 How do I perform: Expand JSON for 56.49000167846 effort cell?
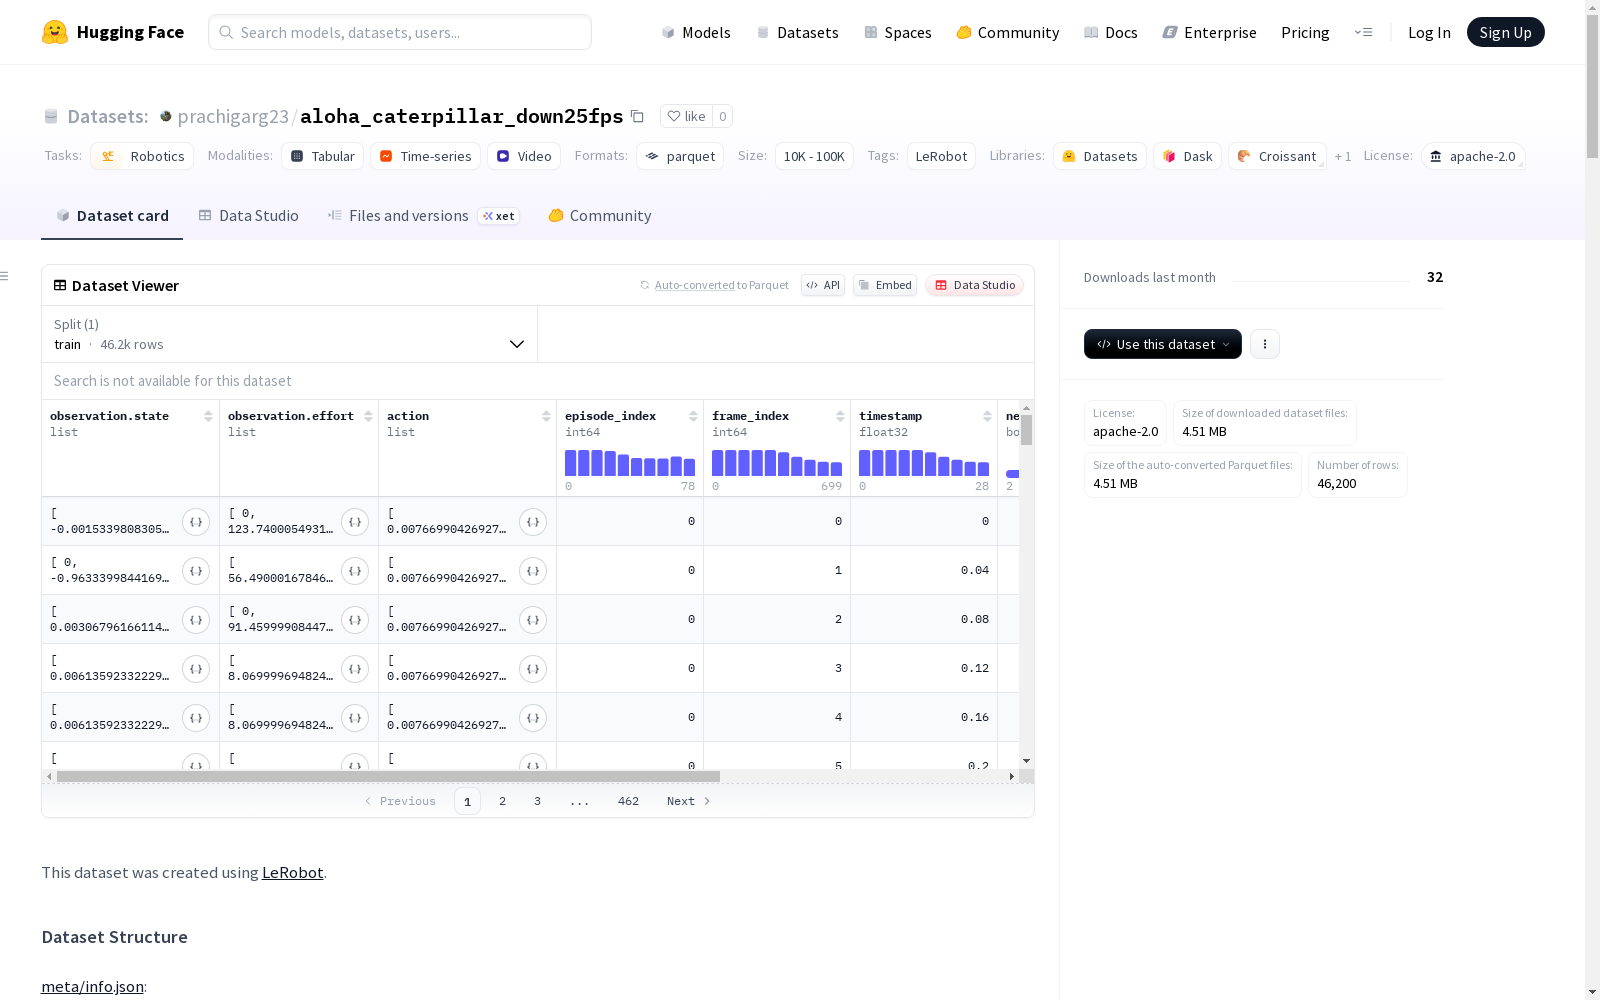[x=355, y=570]
